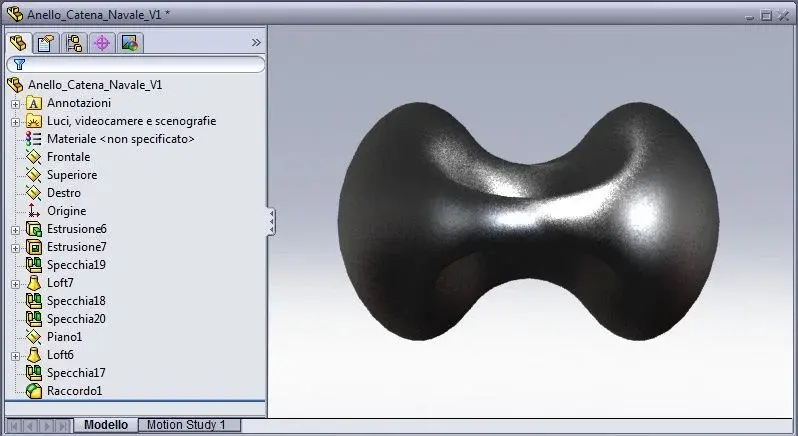Show more manager tabs with double chevron
Image resolution: width=798 pixels, height=436 pixels.
click(x=256, y=43)
